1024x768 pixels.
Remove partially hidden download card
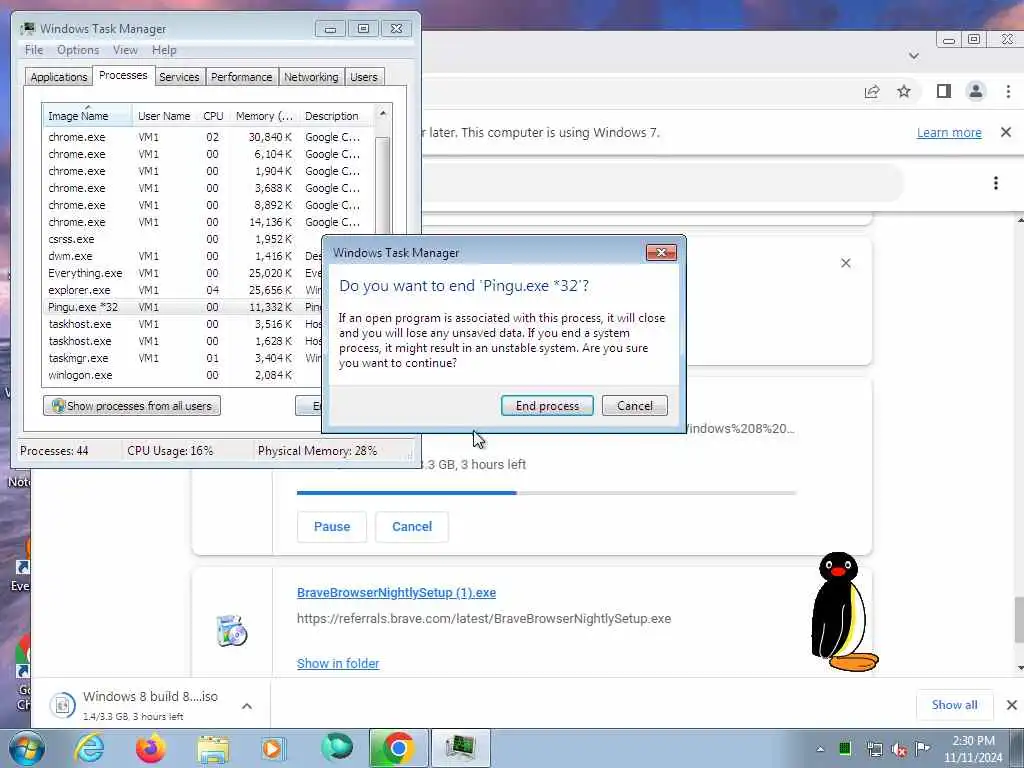[x=846, y=263]
